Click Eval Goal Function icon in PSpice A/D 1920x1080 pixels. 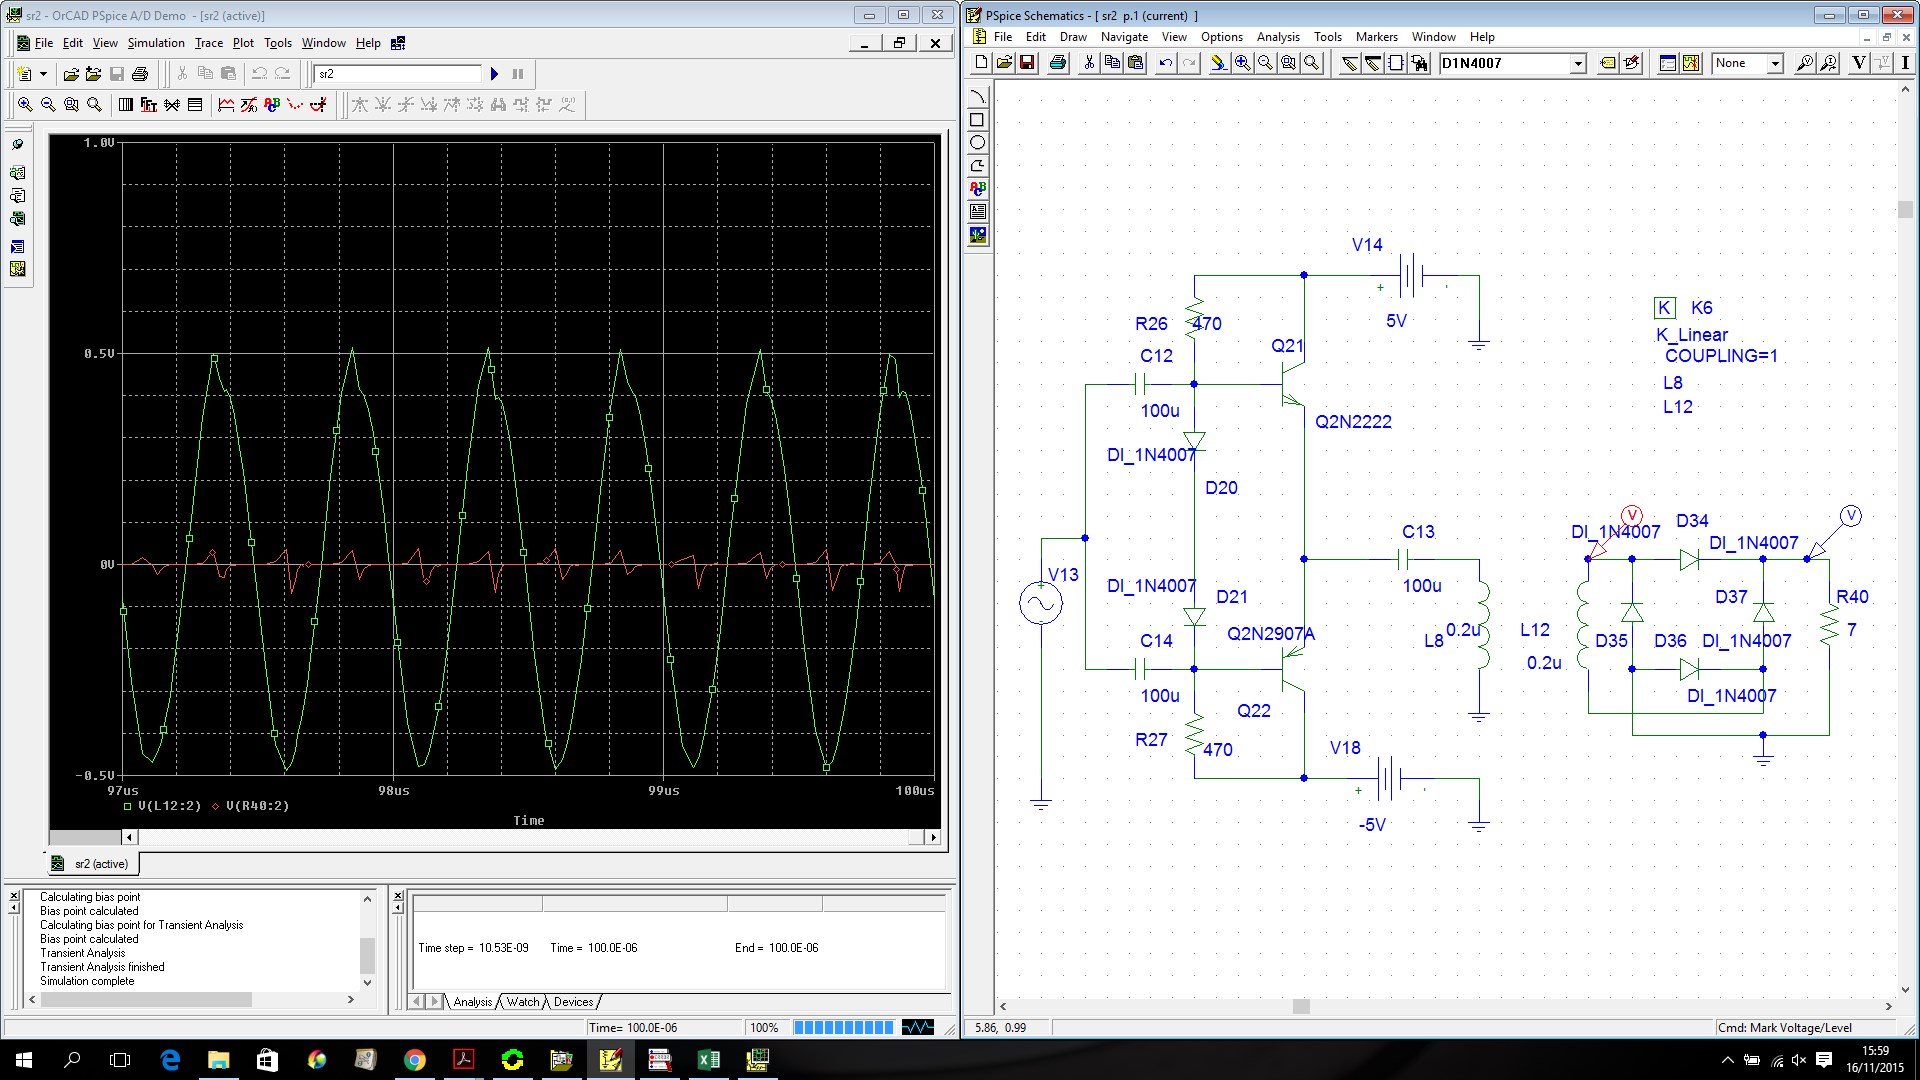pyautogui.click(x=249, y=105)
